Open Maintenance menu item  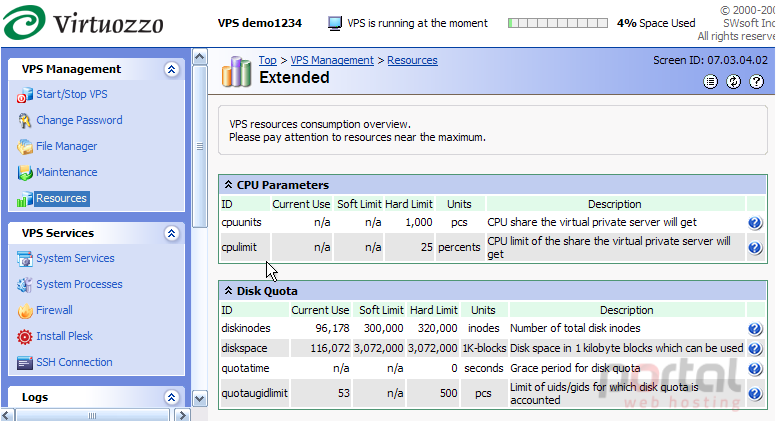(x=66, y=172)
